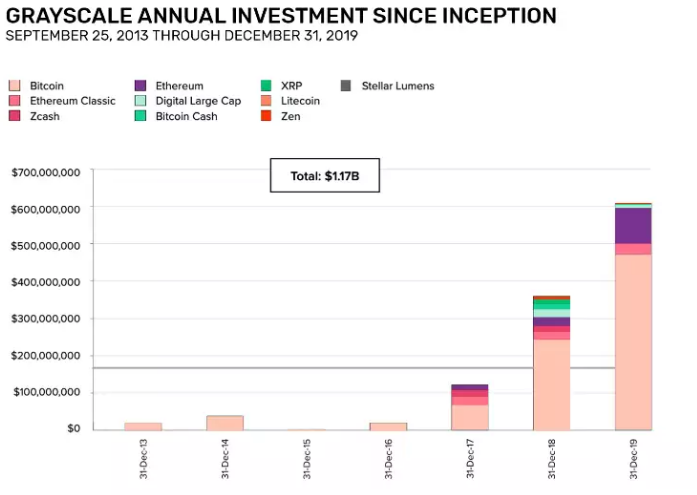Viewport: 697px width, 495px height.
Task: Click the purple Ethereum segment of the 31-Dec-19 bar
Action: point(633,226)
